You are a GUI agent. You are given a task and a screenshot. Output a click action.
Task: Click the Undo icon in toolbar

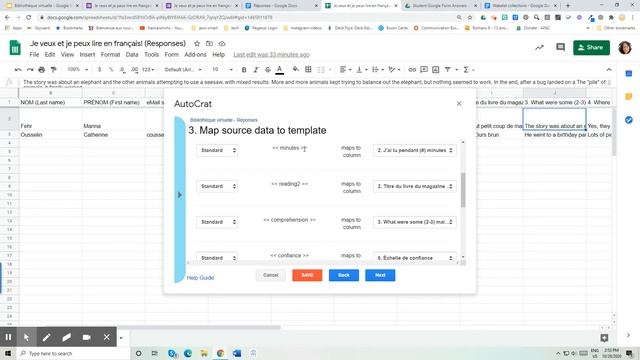coord(18,70)
